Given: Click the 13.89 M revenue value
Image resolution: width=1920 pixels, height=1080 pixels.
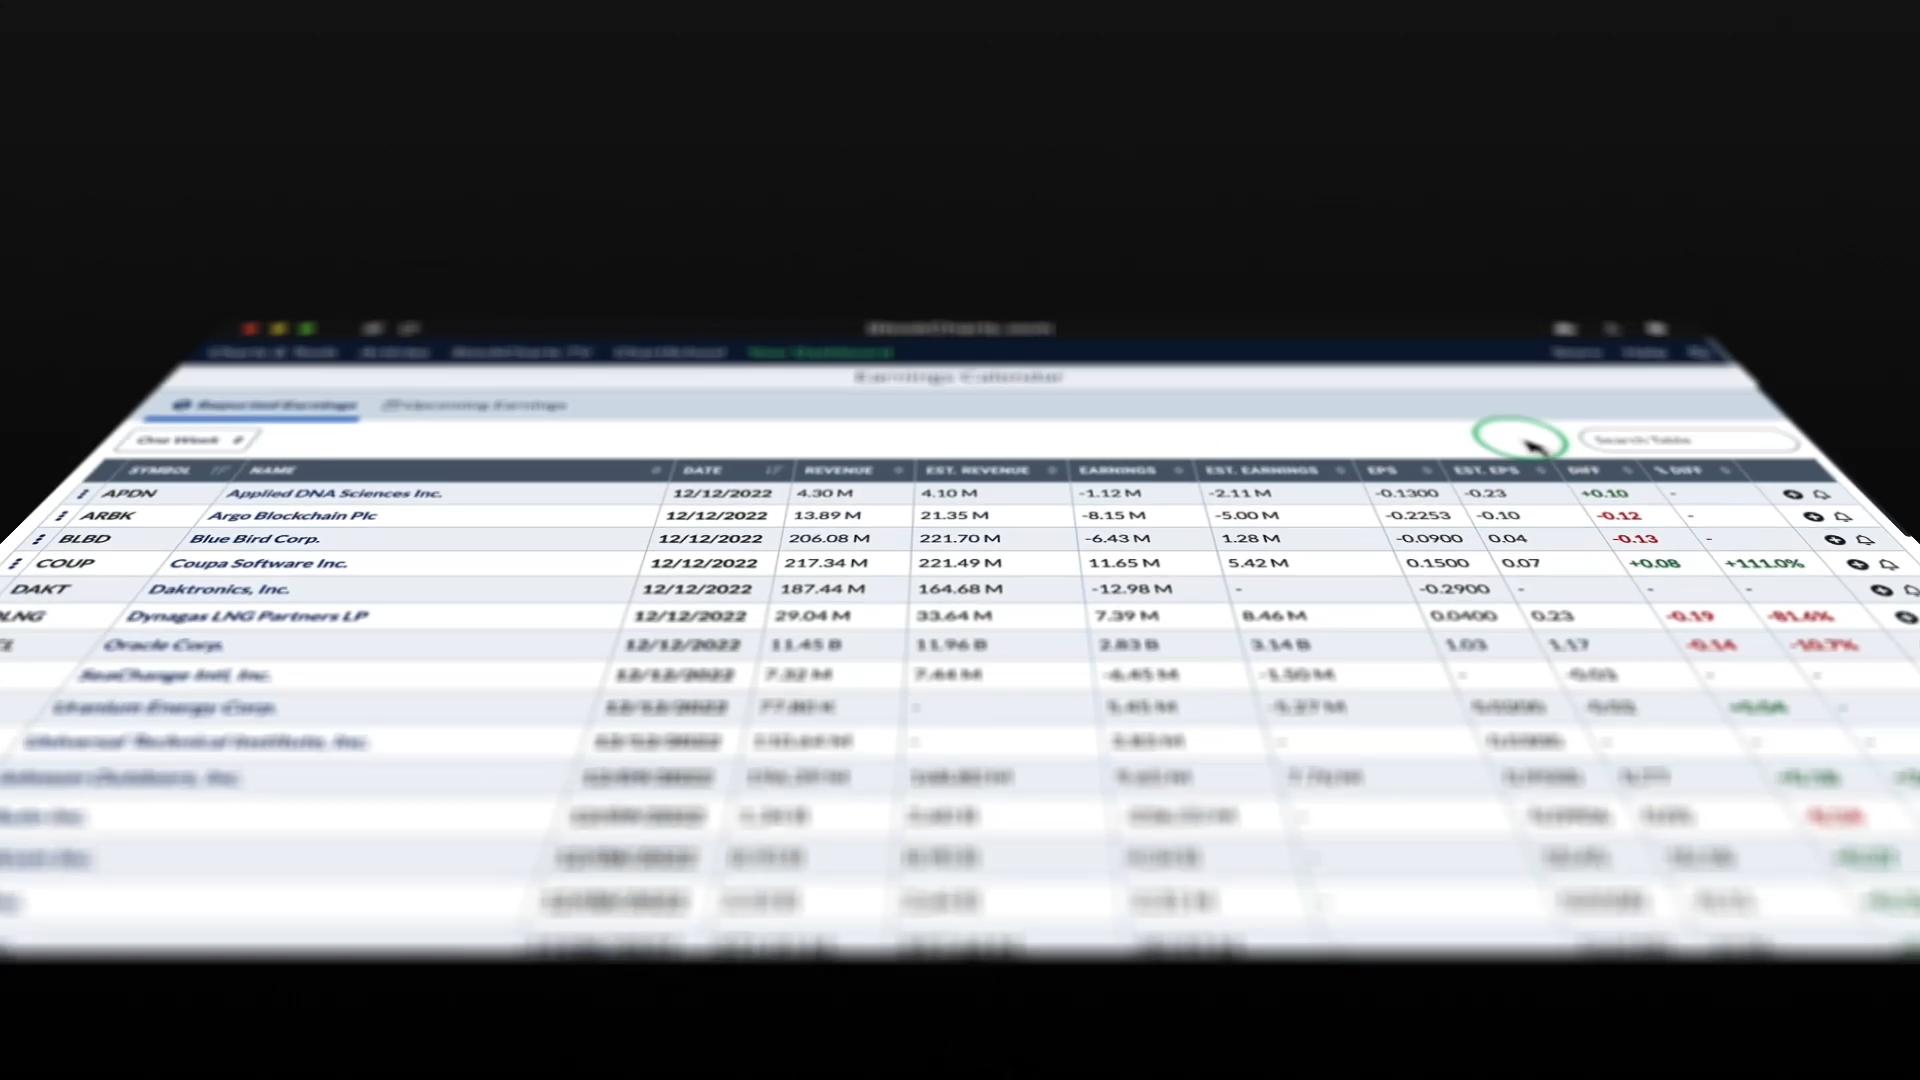Looking at the screenshot, I should [x=827, y=516].
